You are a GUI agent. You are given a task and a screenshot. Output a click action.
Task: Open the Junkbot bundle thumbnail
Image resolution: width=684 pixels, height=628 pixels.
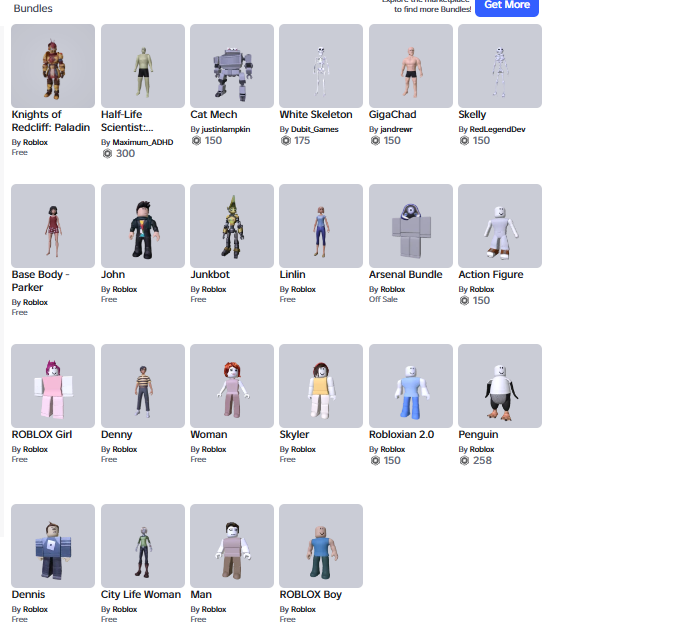[232, 226]
